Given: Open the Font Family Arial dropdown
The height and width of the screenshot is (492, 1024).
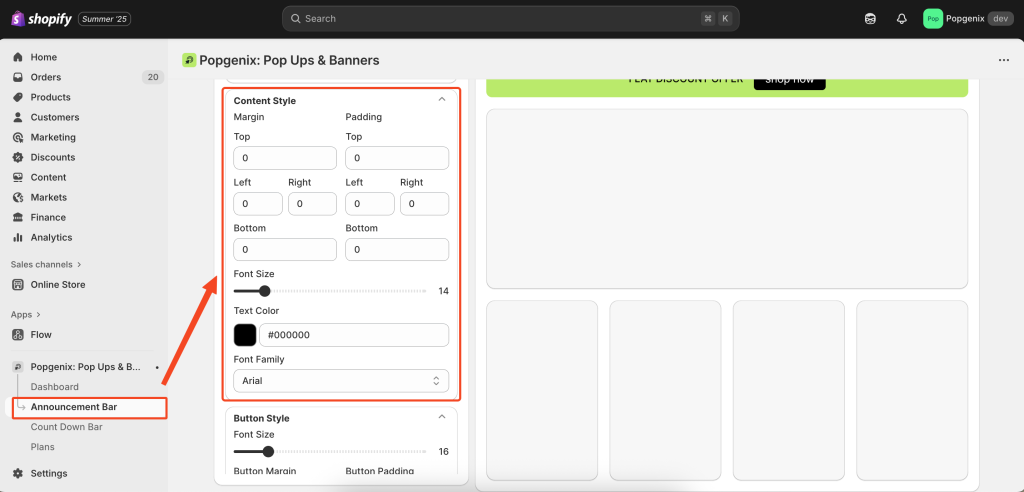Looking at the screenshot, I should click(x=341, y=380).
